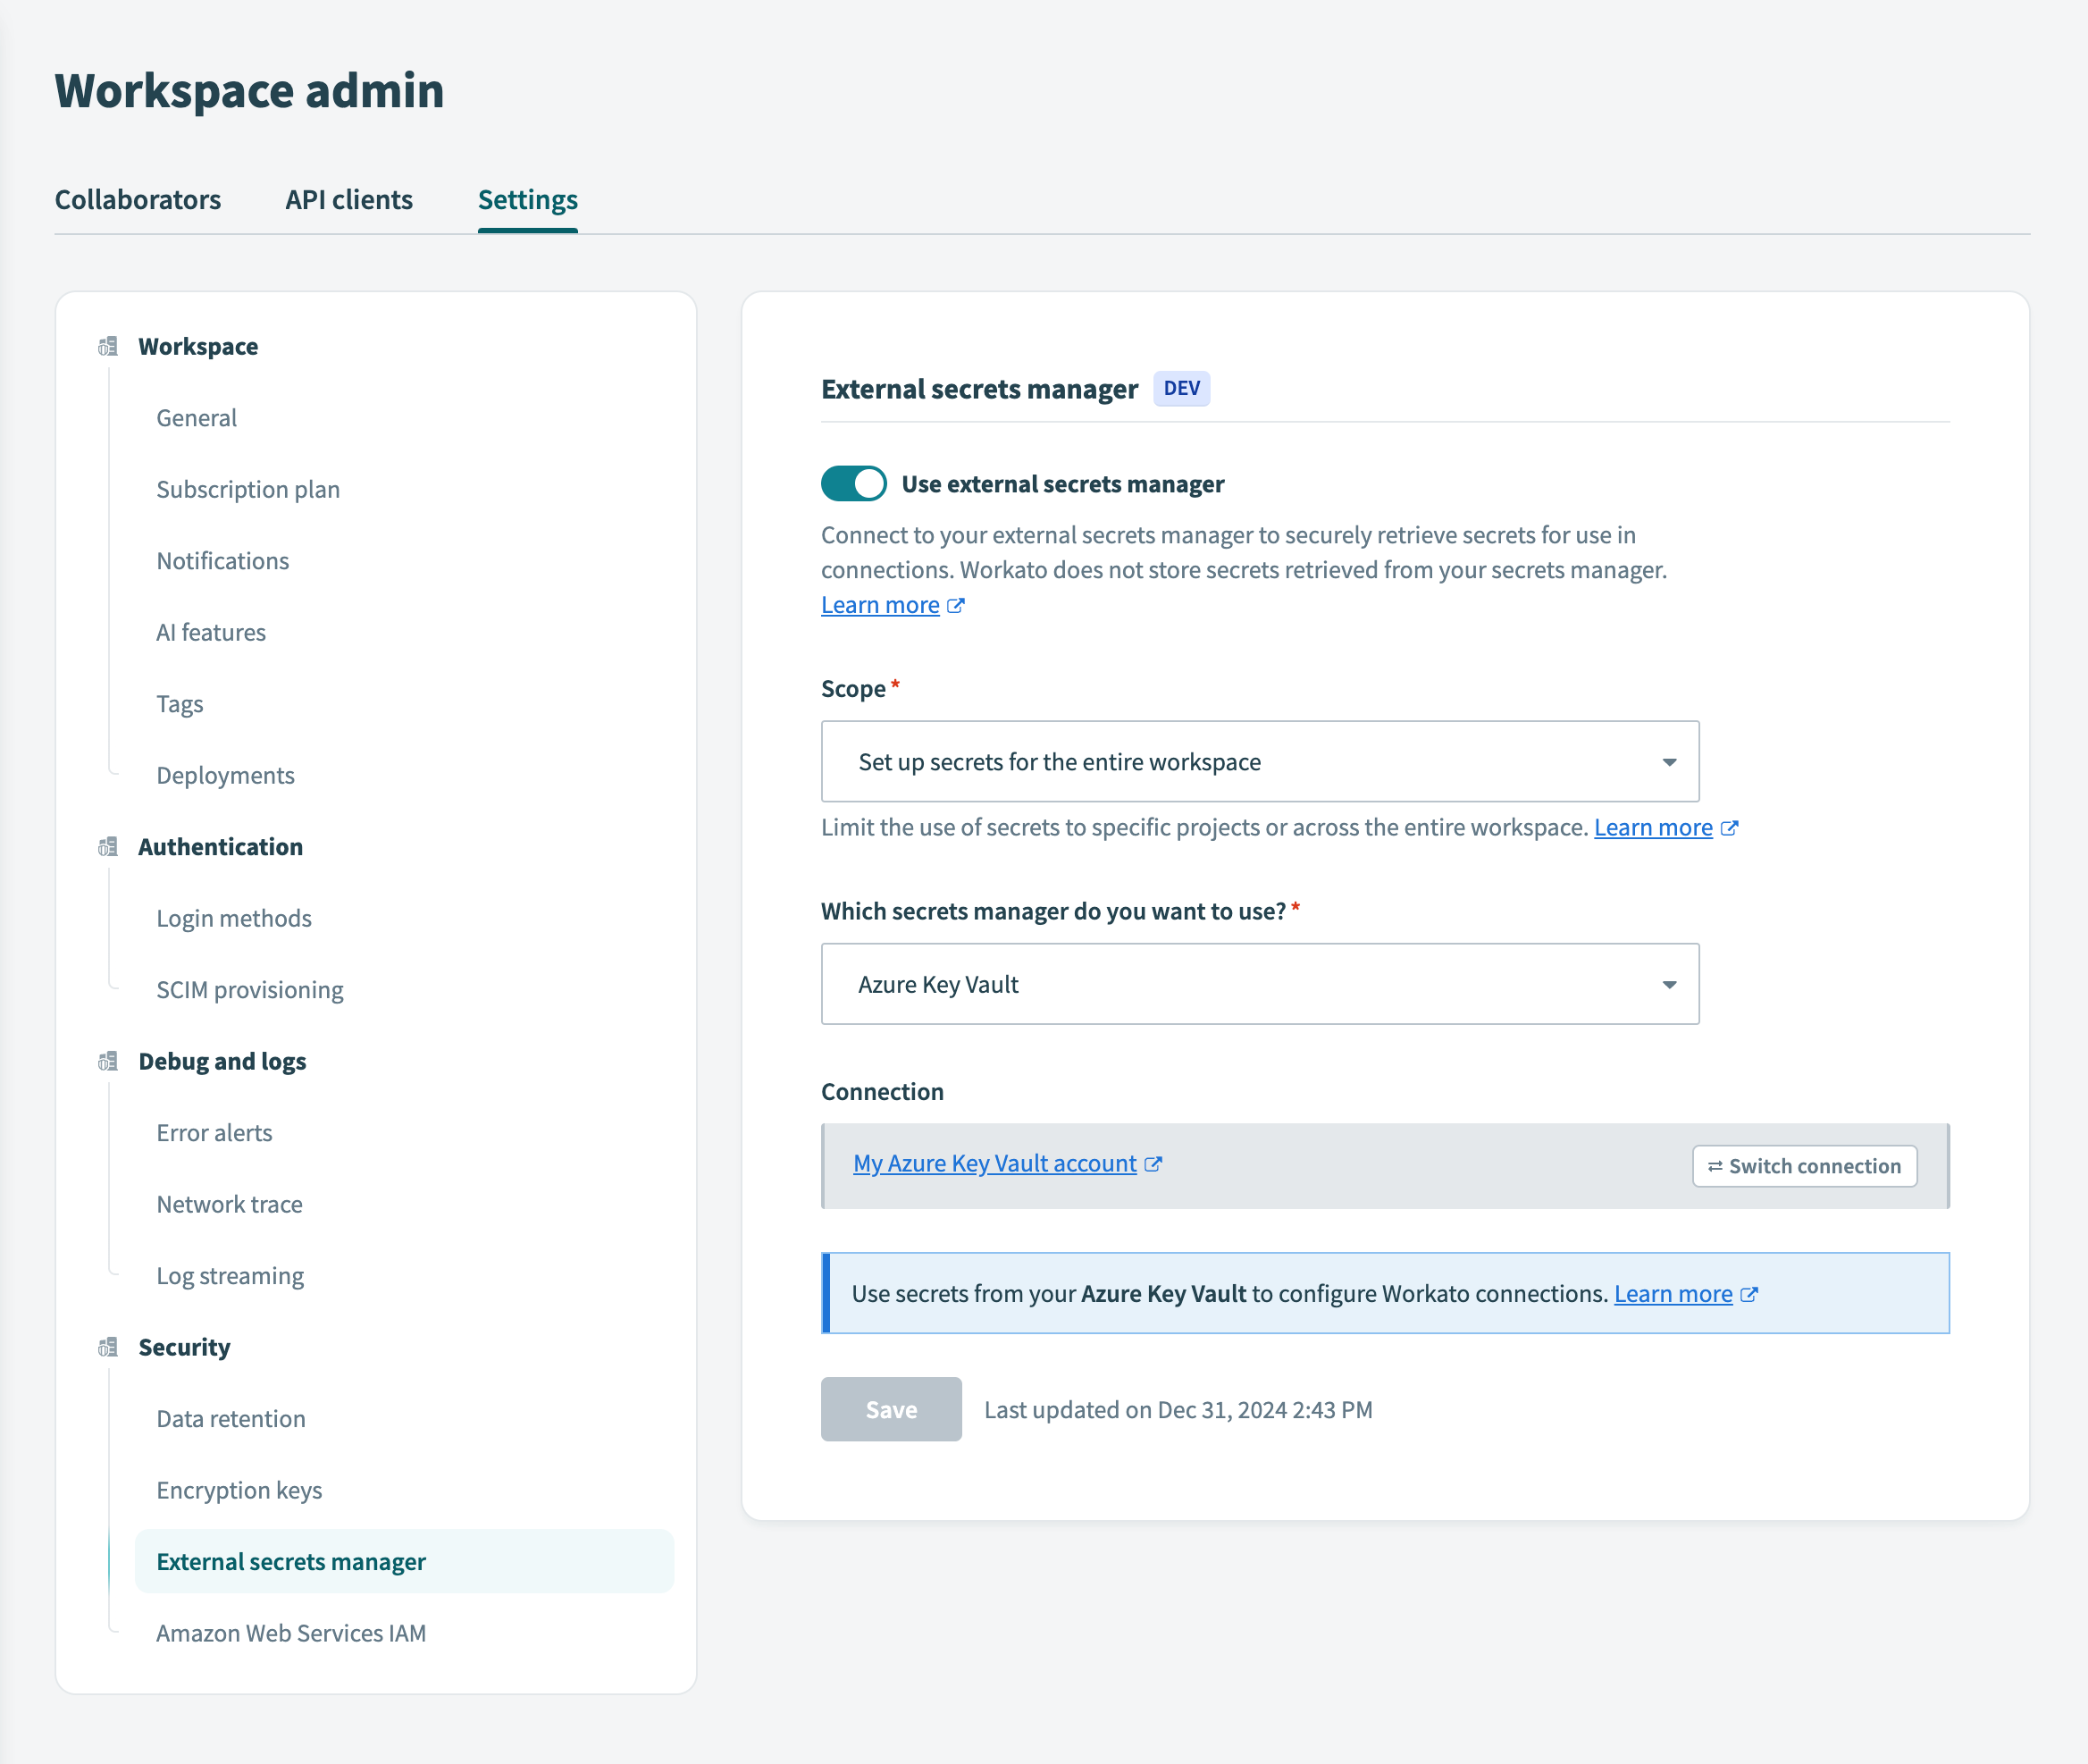2088x1764 pixels.
Task: Click the Workspace section icon
Action: [x=108, y=347]
